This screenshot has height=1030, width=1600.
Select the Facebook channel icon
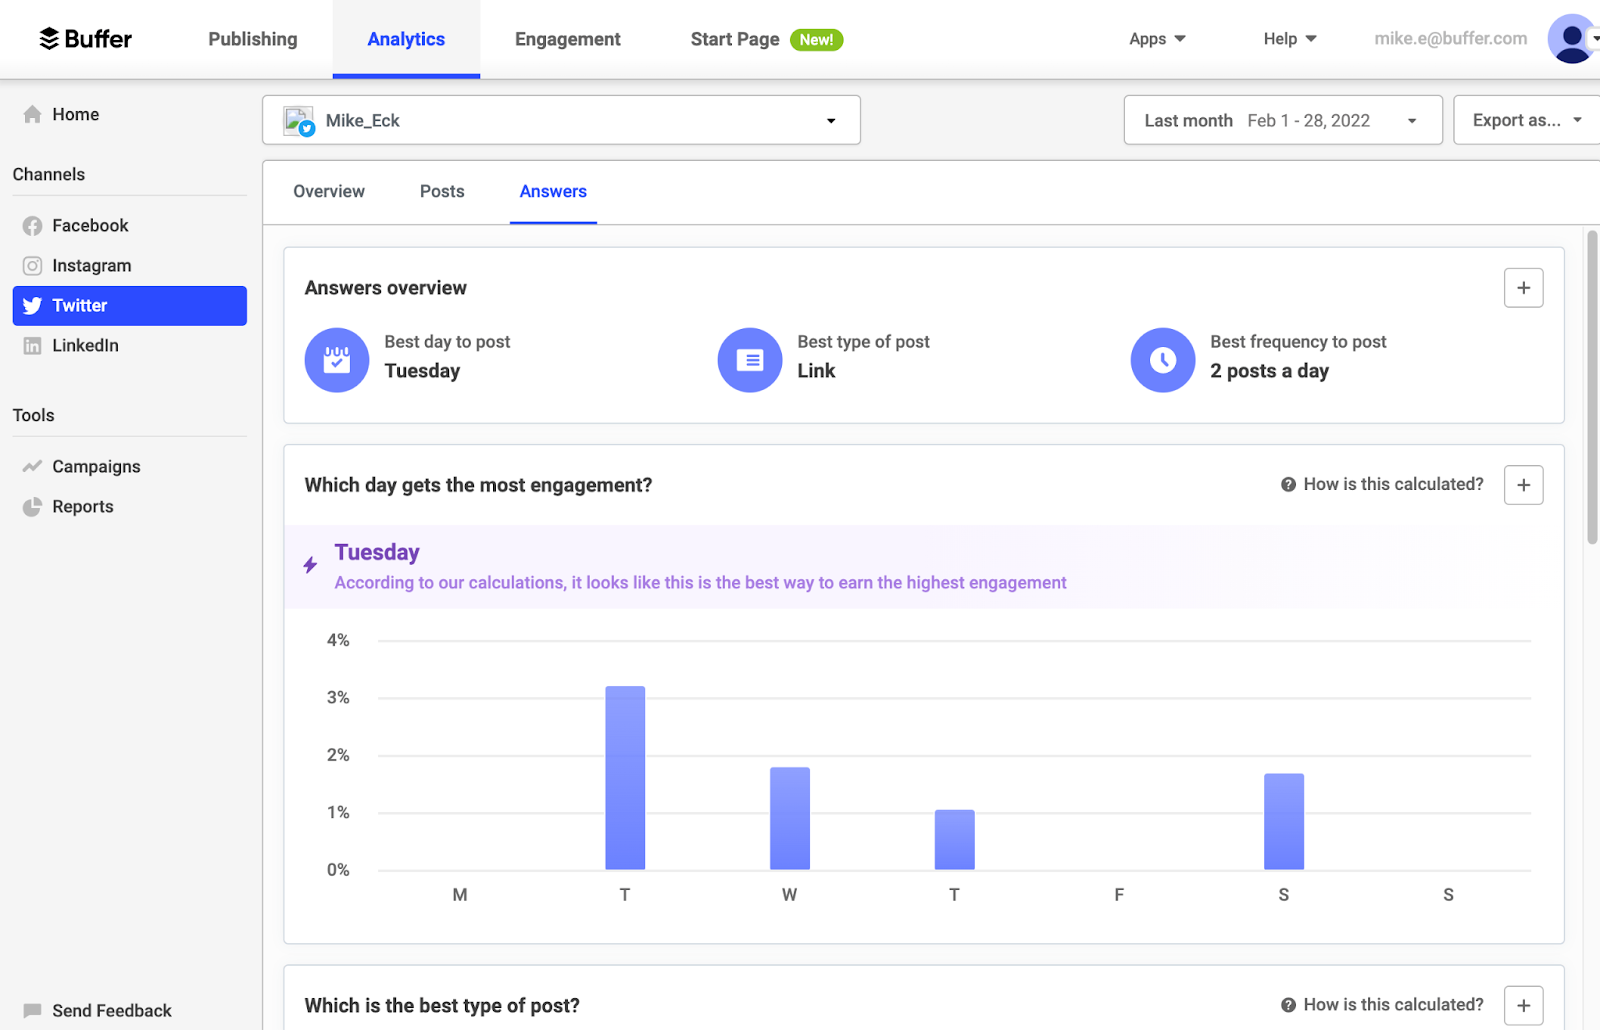pos(32,225)
